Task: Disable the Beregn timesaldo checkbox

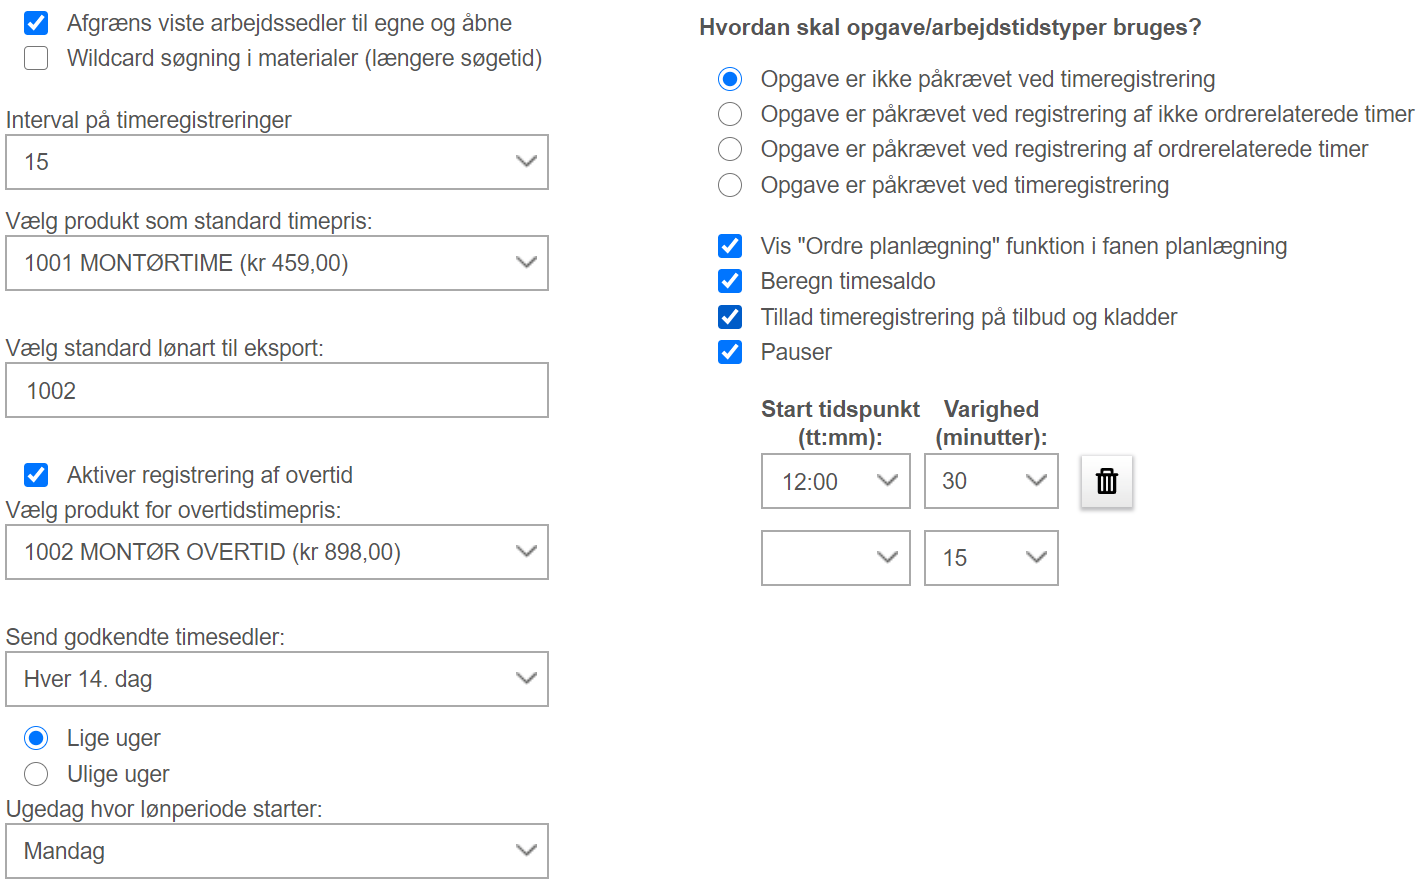Action: (730, 281)
